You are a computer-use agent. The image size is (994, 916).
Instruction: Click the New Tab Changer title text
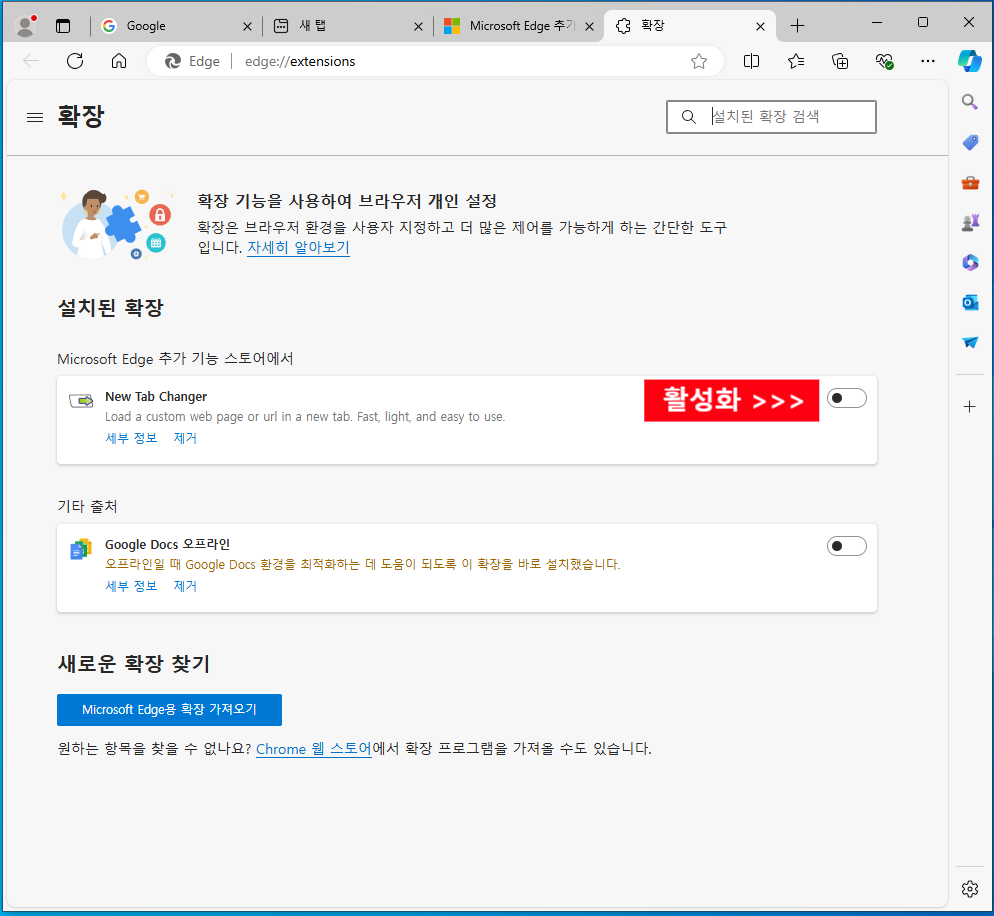(156, 396)
